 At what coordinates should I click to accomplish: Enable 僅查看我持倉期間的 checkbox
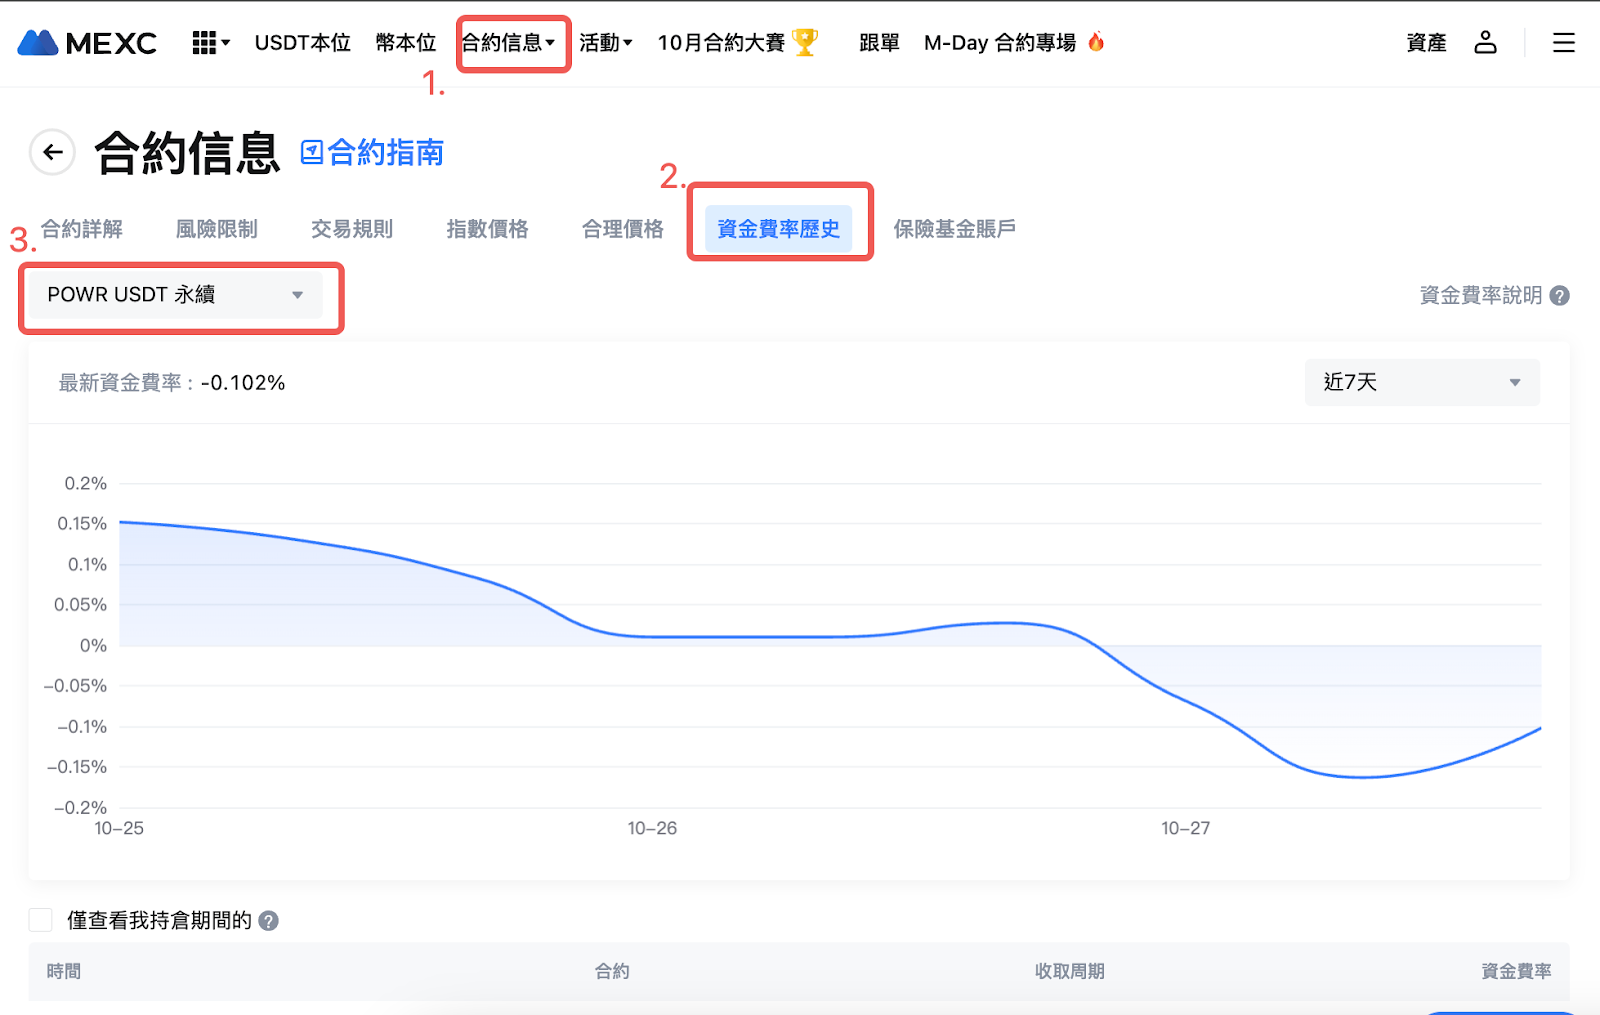pyautogui.click(x=41, y=920)
